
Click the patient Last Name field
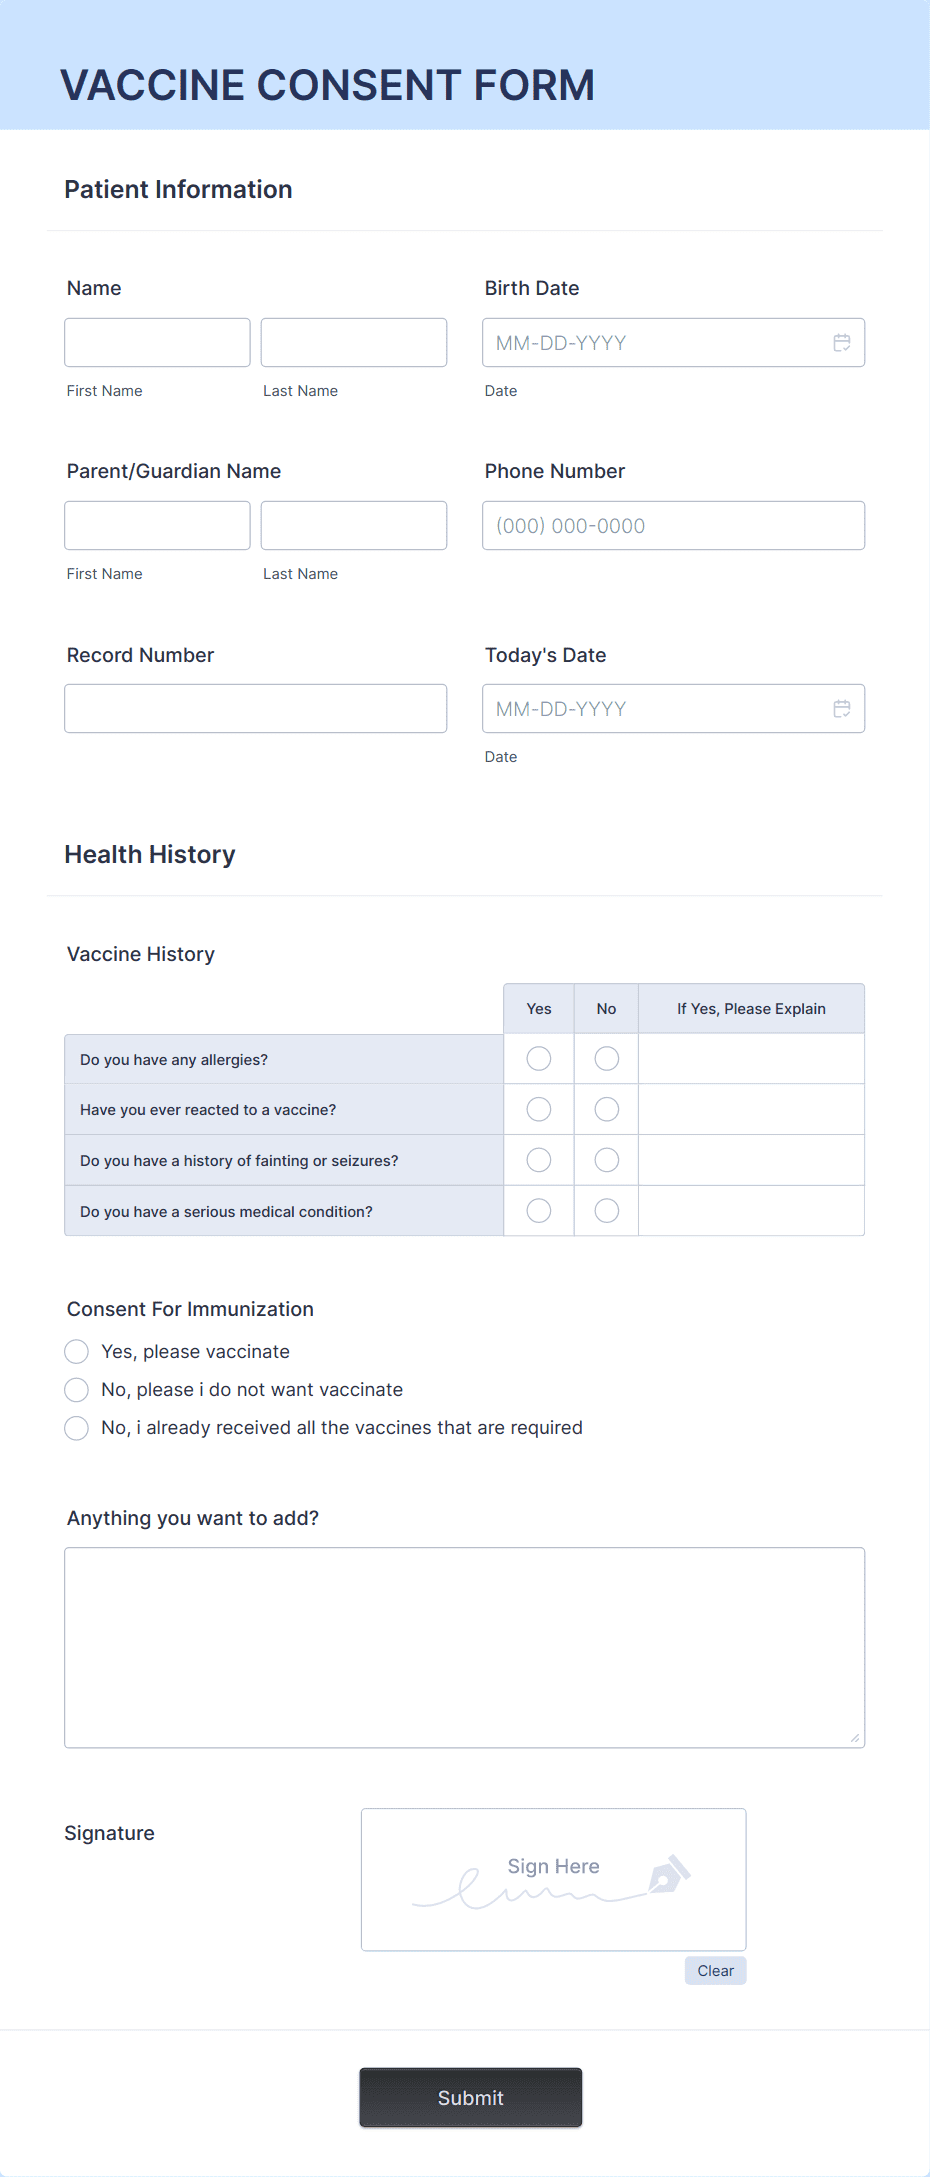pyautogui.click(x=354, y=343)
